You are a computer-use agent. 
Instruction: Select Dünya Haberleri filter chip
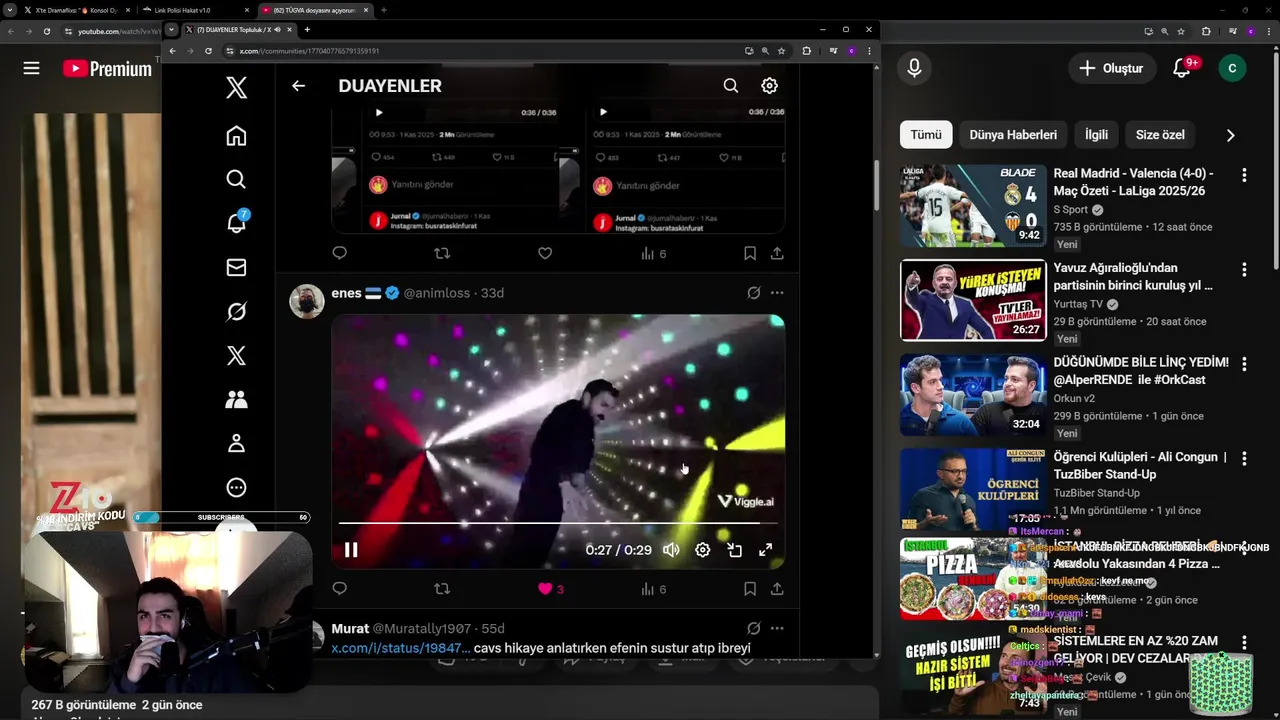pos(1013,135)
